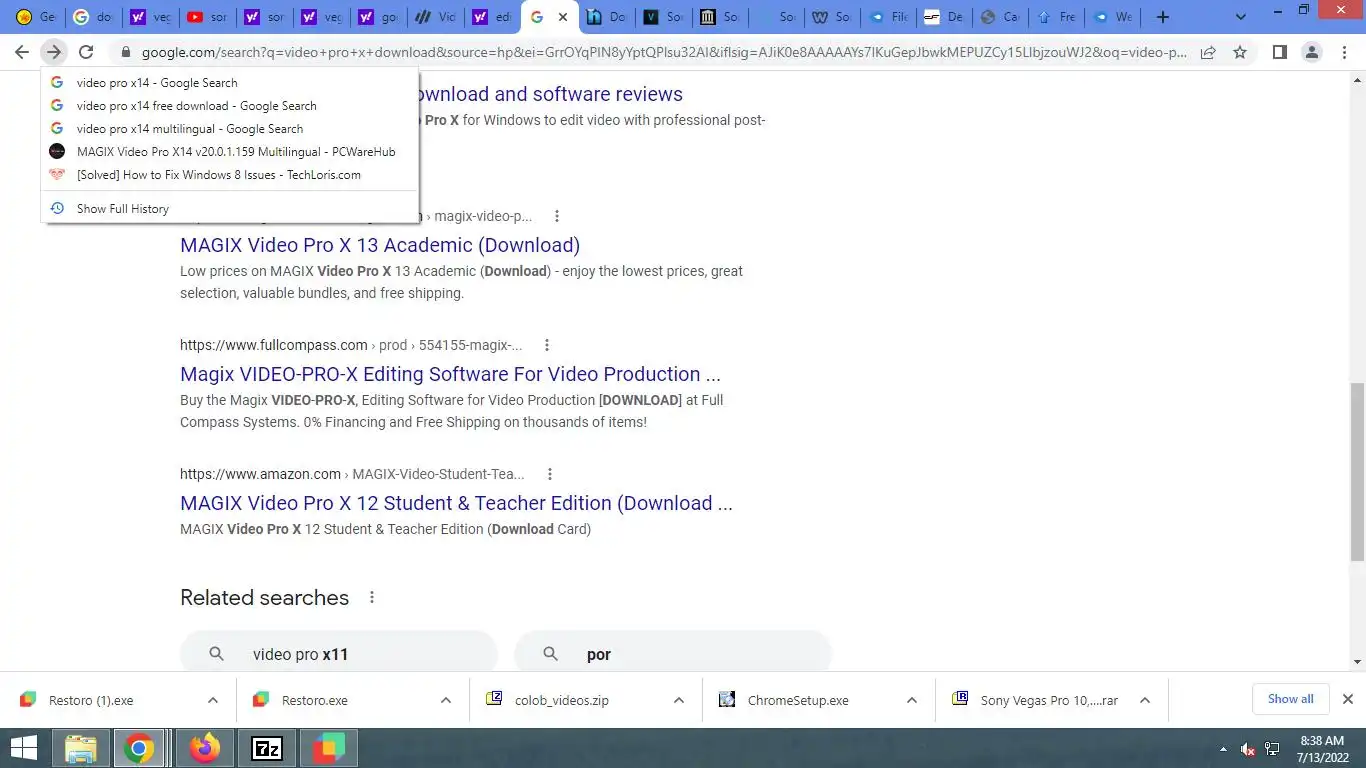Switch to the tab labeled 'Fre'
1366x768 pixels.
point(1057,17)
